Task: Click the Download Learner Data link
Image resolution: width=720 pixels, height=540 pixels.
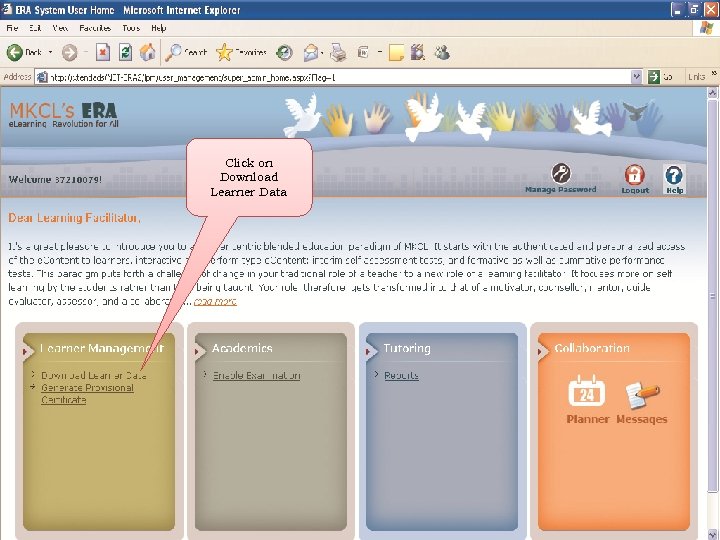Action: coord(94,375)
